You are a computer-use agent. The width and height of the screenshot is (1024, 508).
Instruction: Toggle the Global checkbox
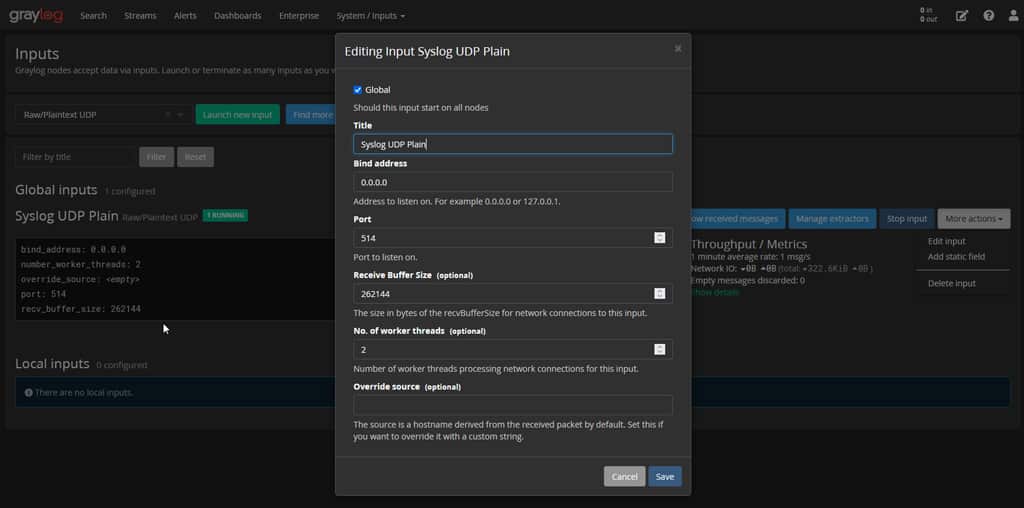[x=357, y=89]
